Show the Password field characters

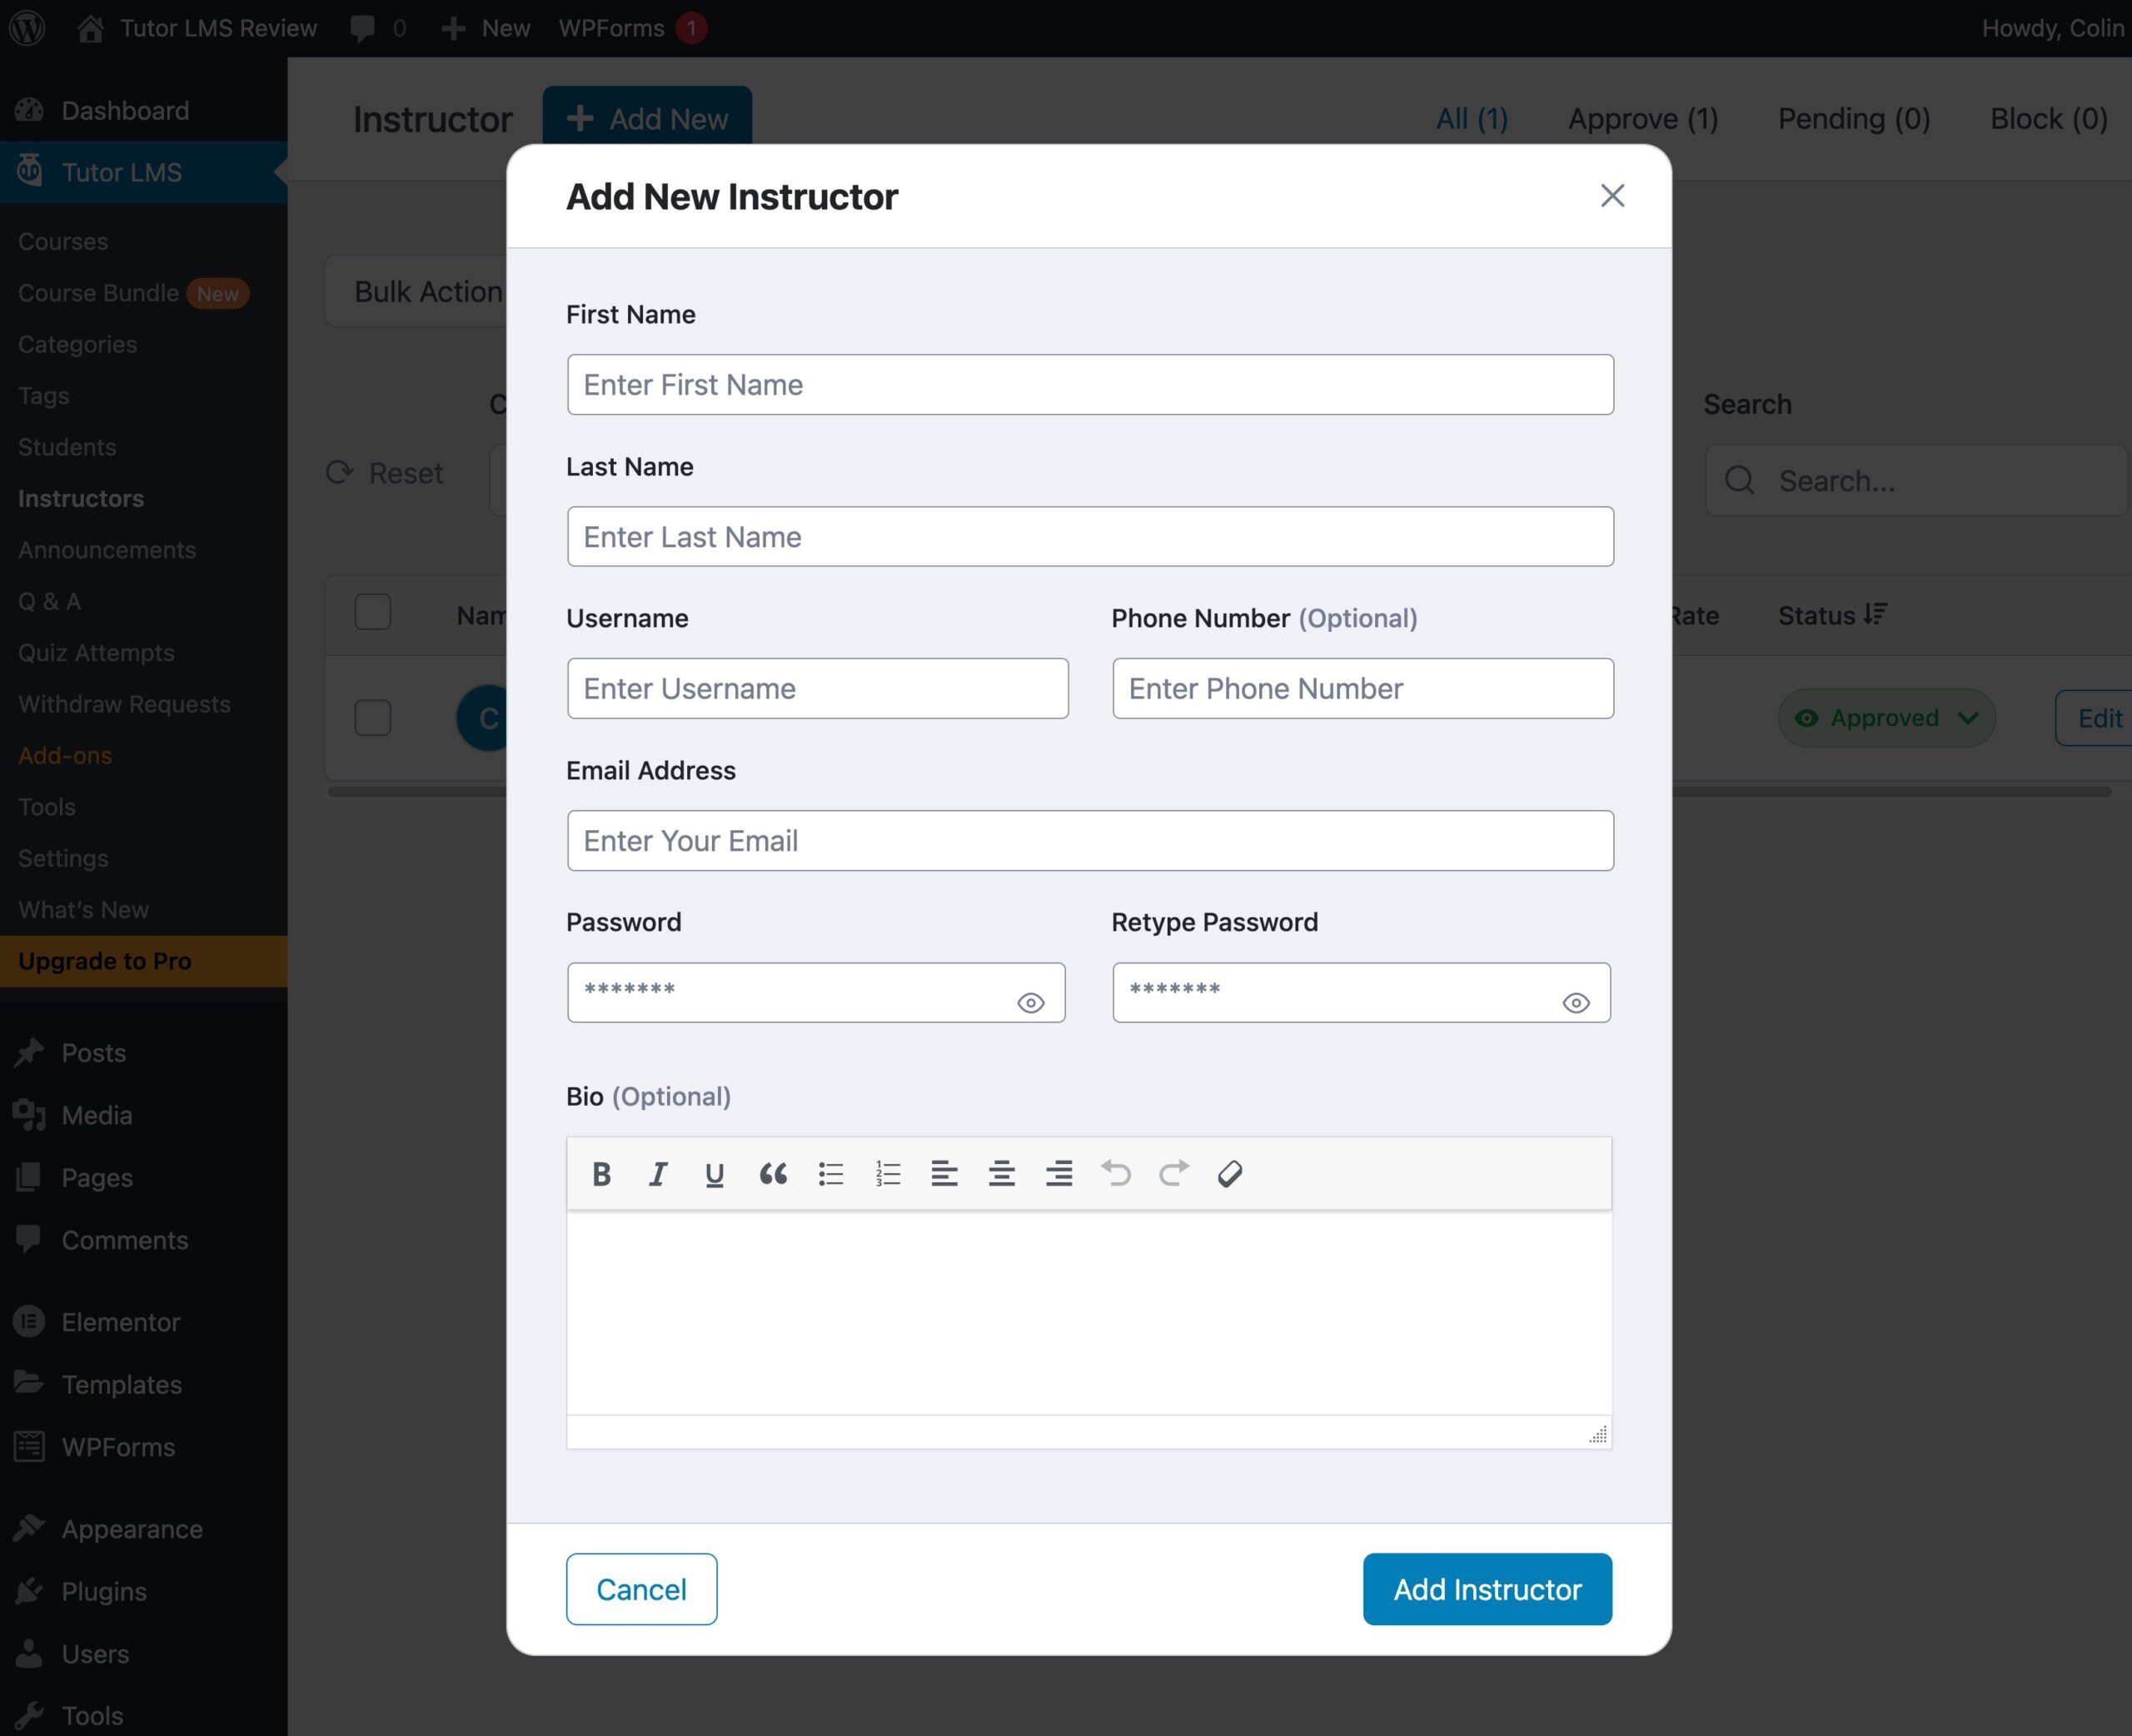point(1031,1003)
